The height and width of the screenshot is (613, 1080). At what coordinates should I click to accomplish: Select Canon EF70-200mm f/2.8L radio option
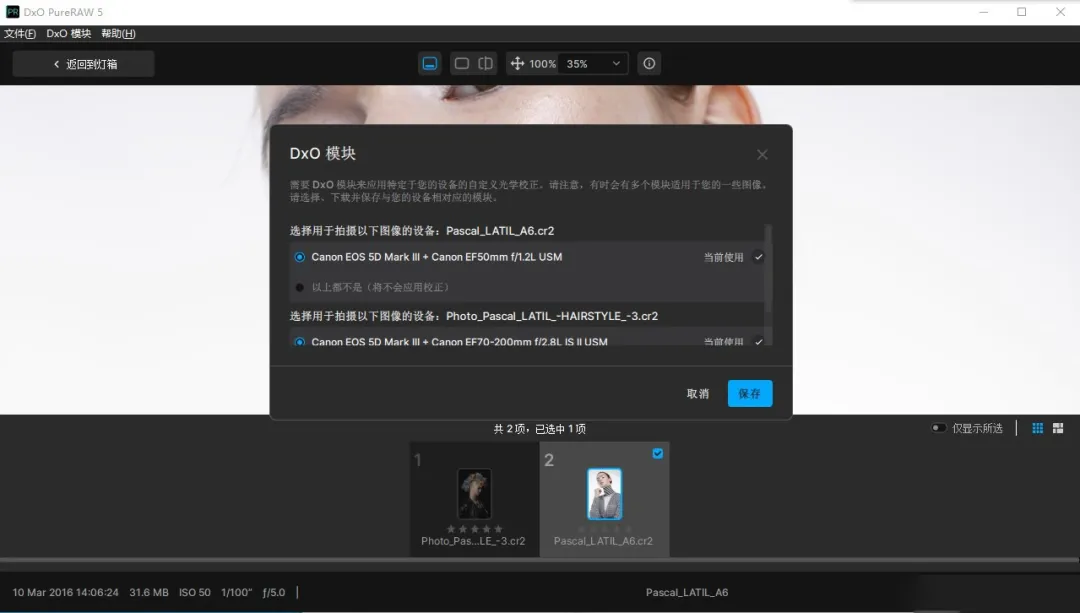click(300, 342)
